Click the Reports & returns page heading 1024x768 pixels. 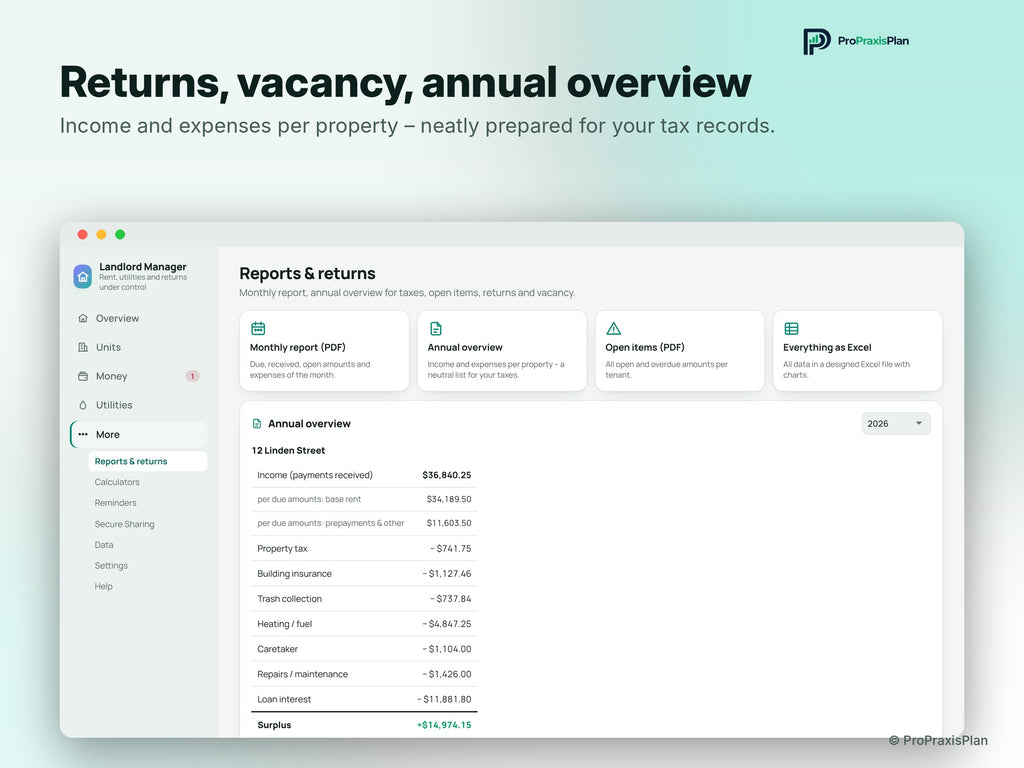[308, 273]
